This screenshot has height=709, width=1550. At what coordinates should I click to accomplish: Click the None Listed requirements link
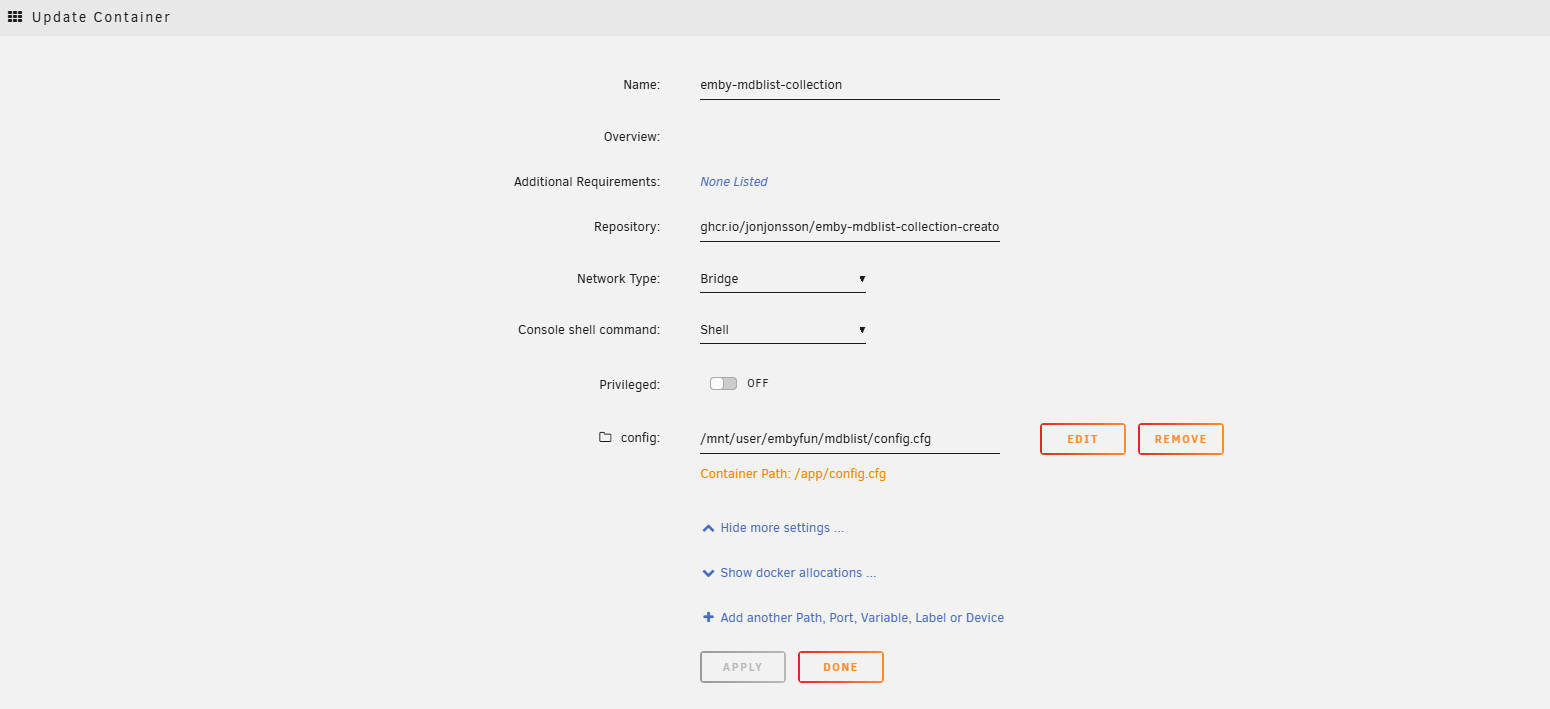tap(733, 182)
